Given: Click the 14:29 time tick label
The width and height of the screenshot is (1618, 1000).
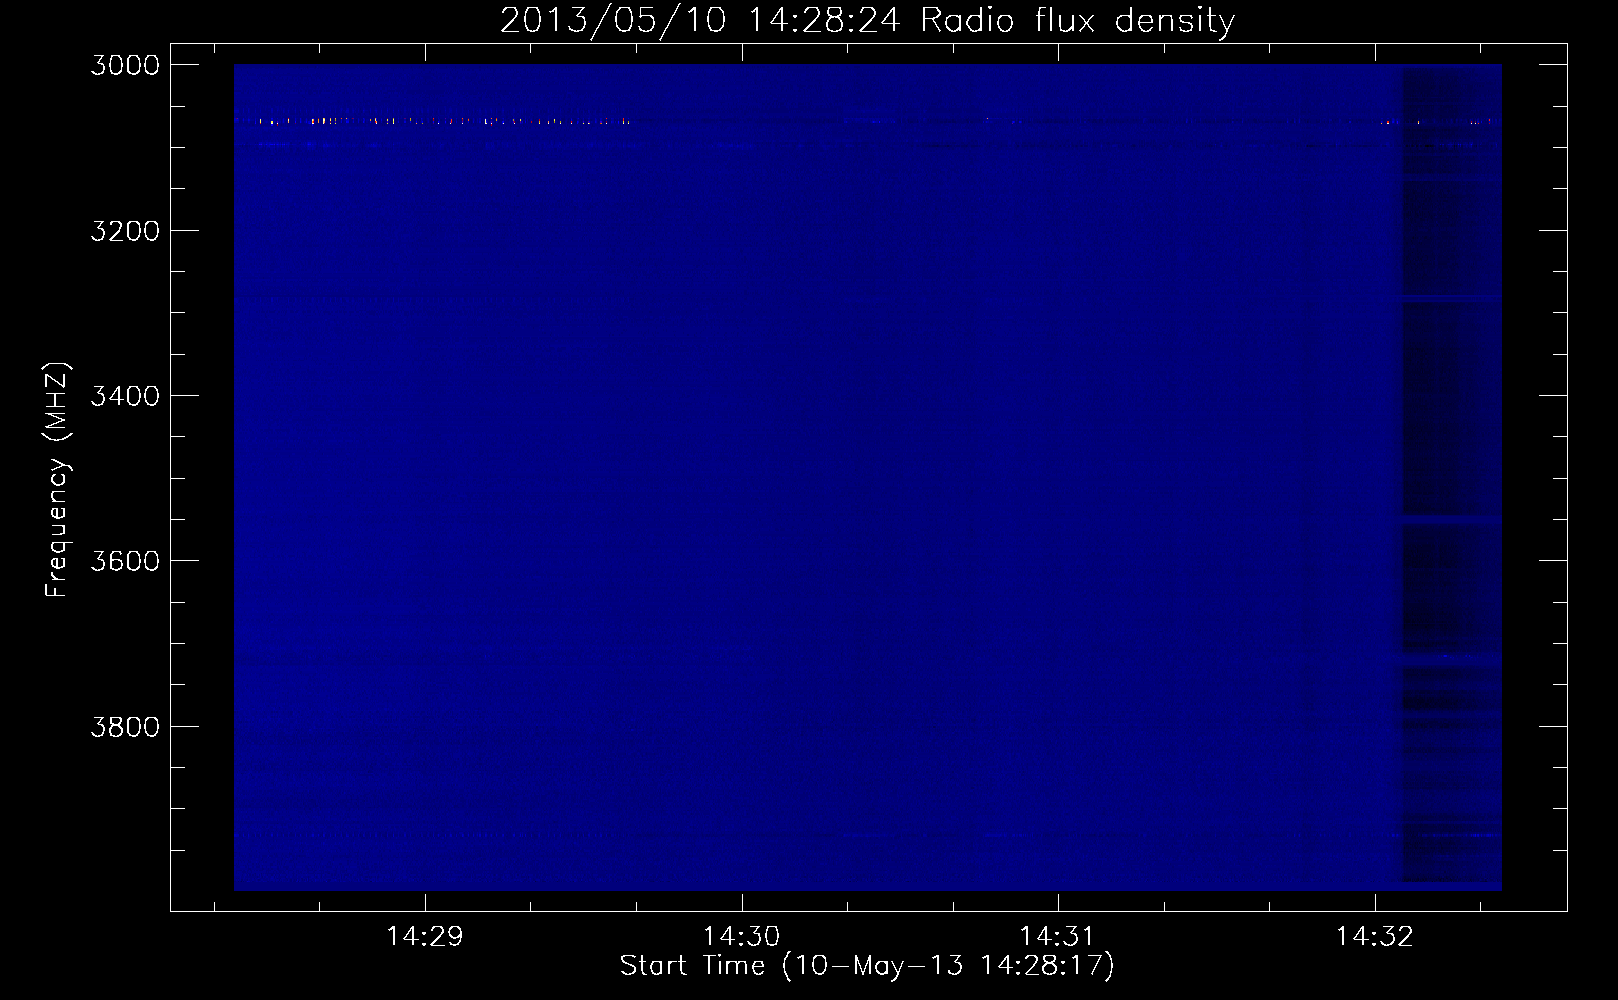Looking at the screenshot, I should coord(425,937).
